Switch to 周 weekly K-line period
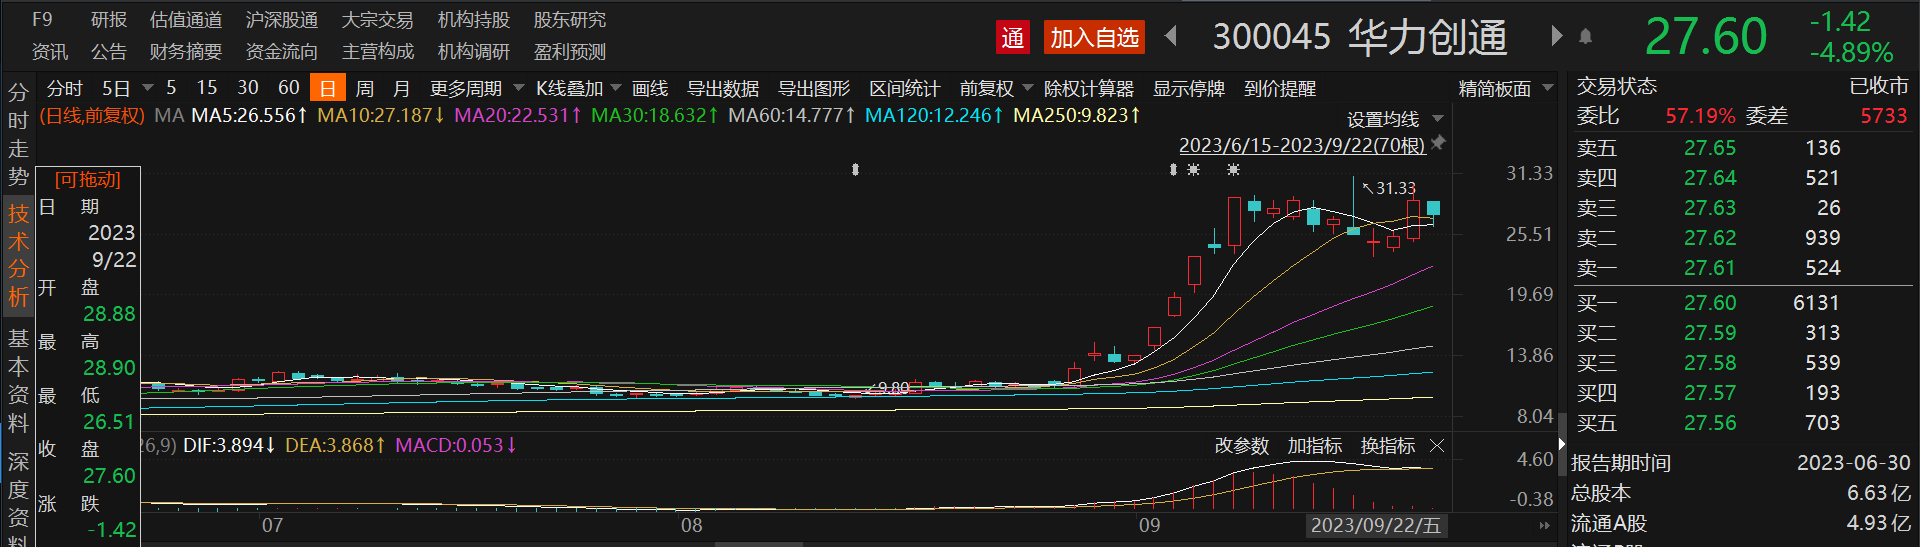1920x547 pixels. [x=365, y=89]
